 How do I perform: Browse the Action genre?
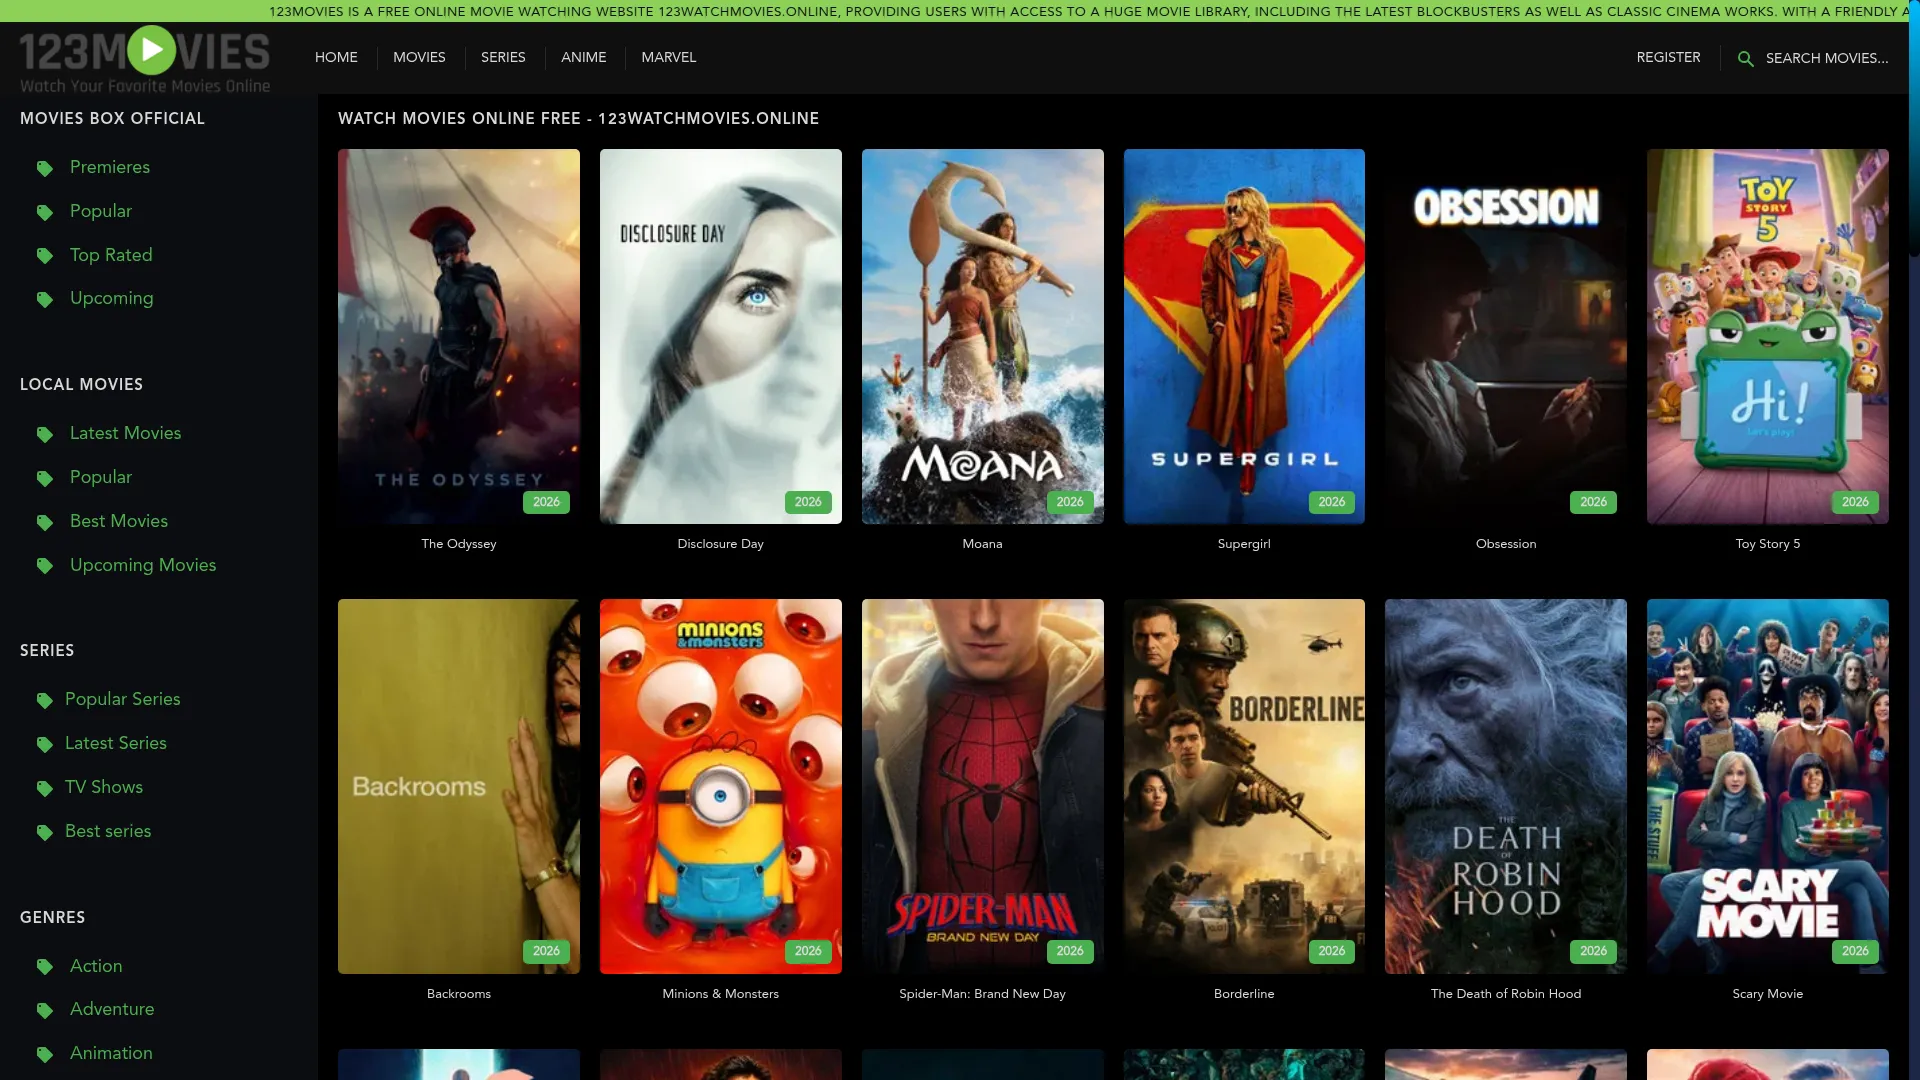coord(96,966)
